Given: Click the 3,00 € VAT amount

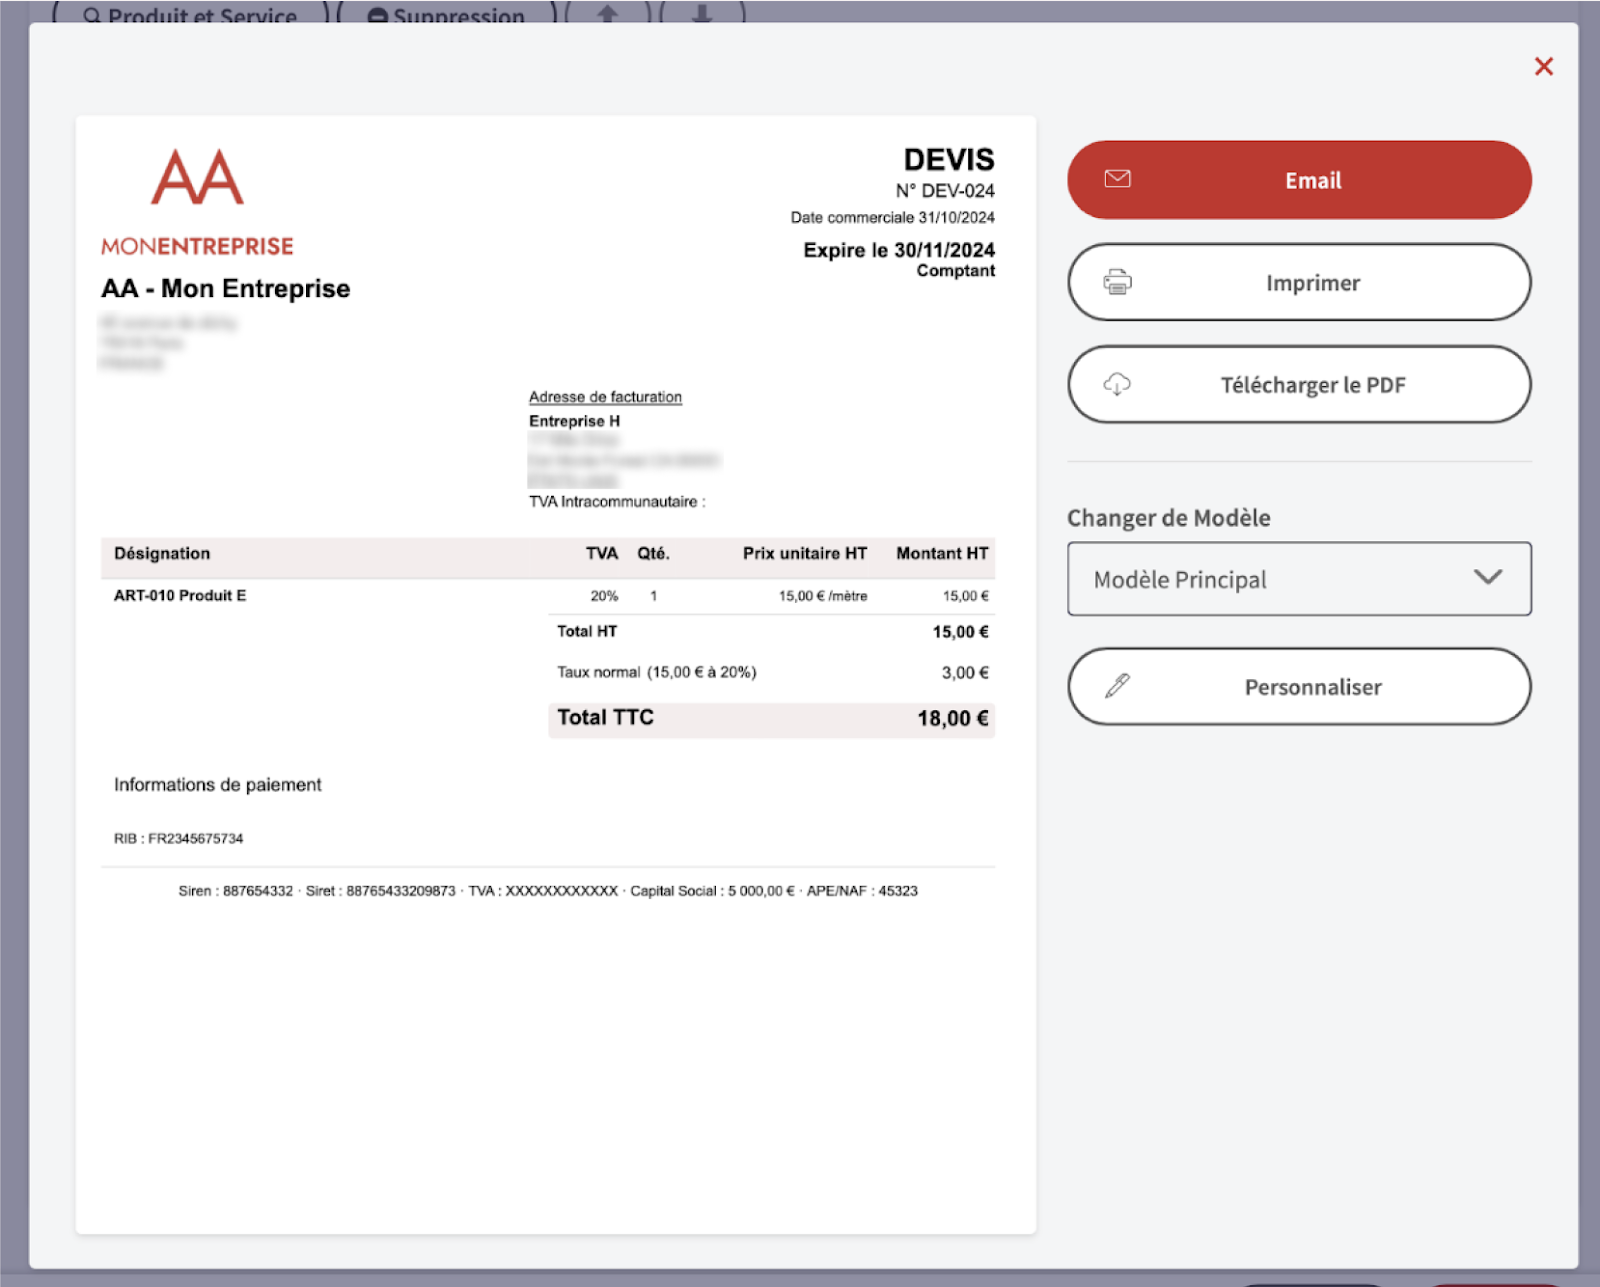Looking at the screenshot, I should pyautogui.click(x=964, y=673).
